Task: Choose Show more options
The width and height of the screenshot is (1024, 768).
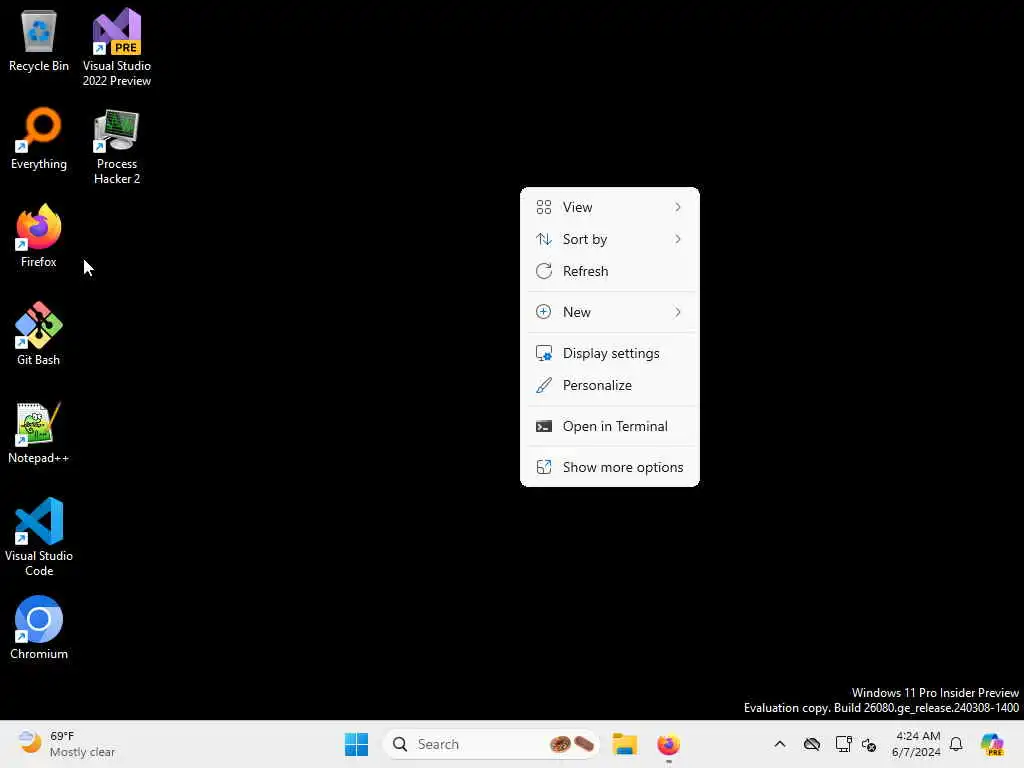Action: [609, 468]
